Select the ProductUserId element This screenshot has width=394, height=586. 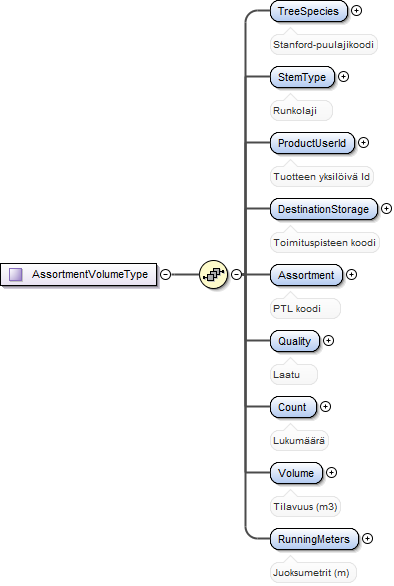(x=312, y=143)
